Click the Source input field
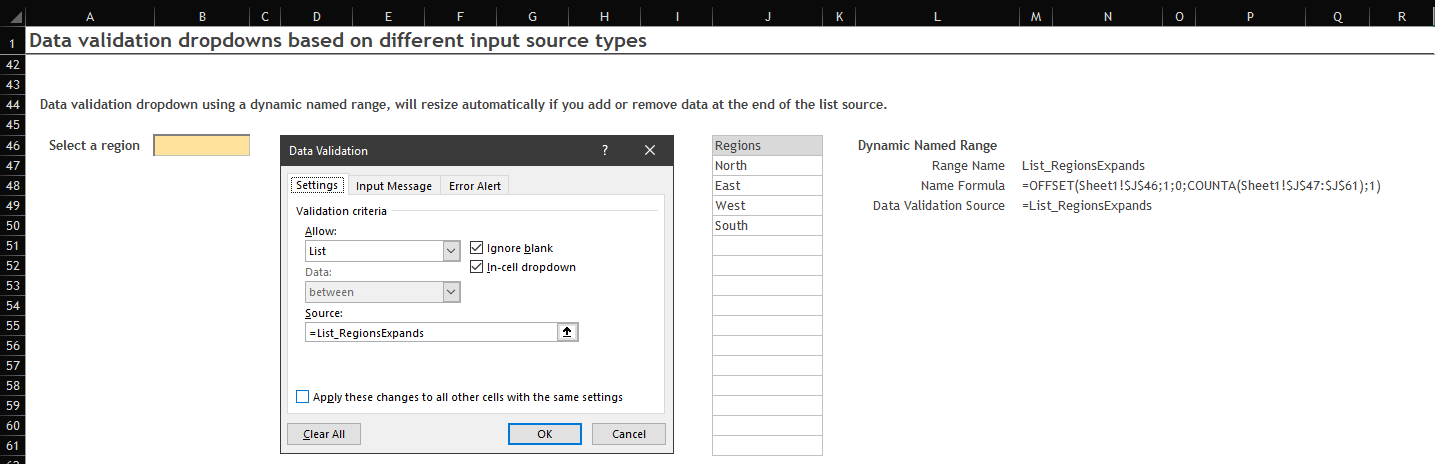This screenshot has height=464, width=1435. click(x=431, y=333)
